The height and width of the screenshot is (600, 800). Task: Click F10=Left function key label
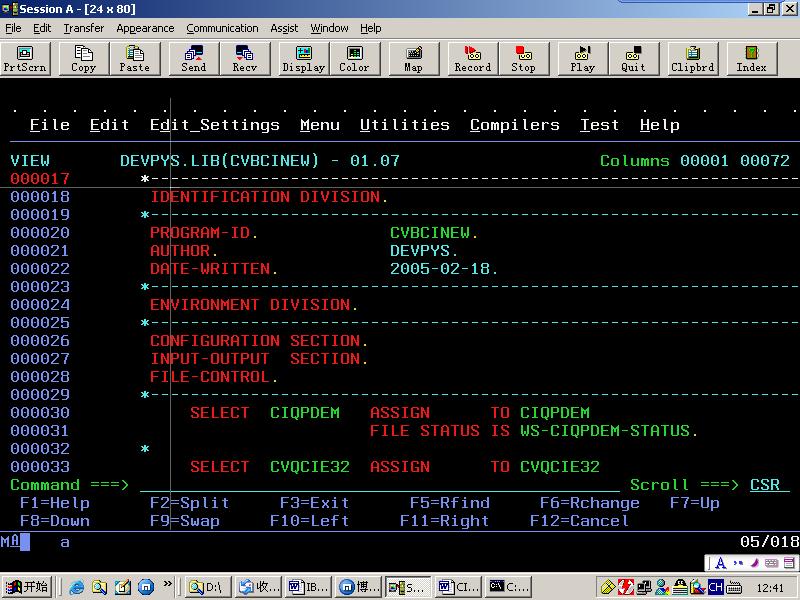309,521
